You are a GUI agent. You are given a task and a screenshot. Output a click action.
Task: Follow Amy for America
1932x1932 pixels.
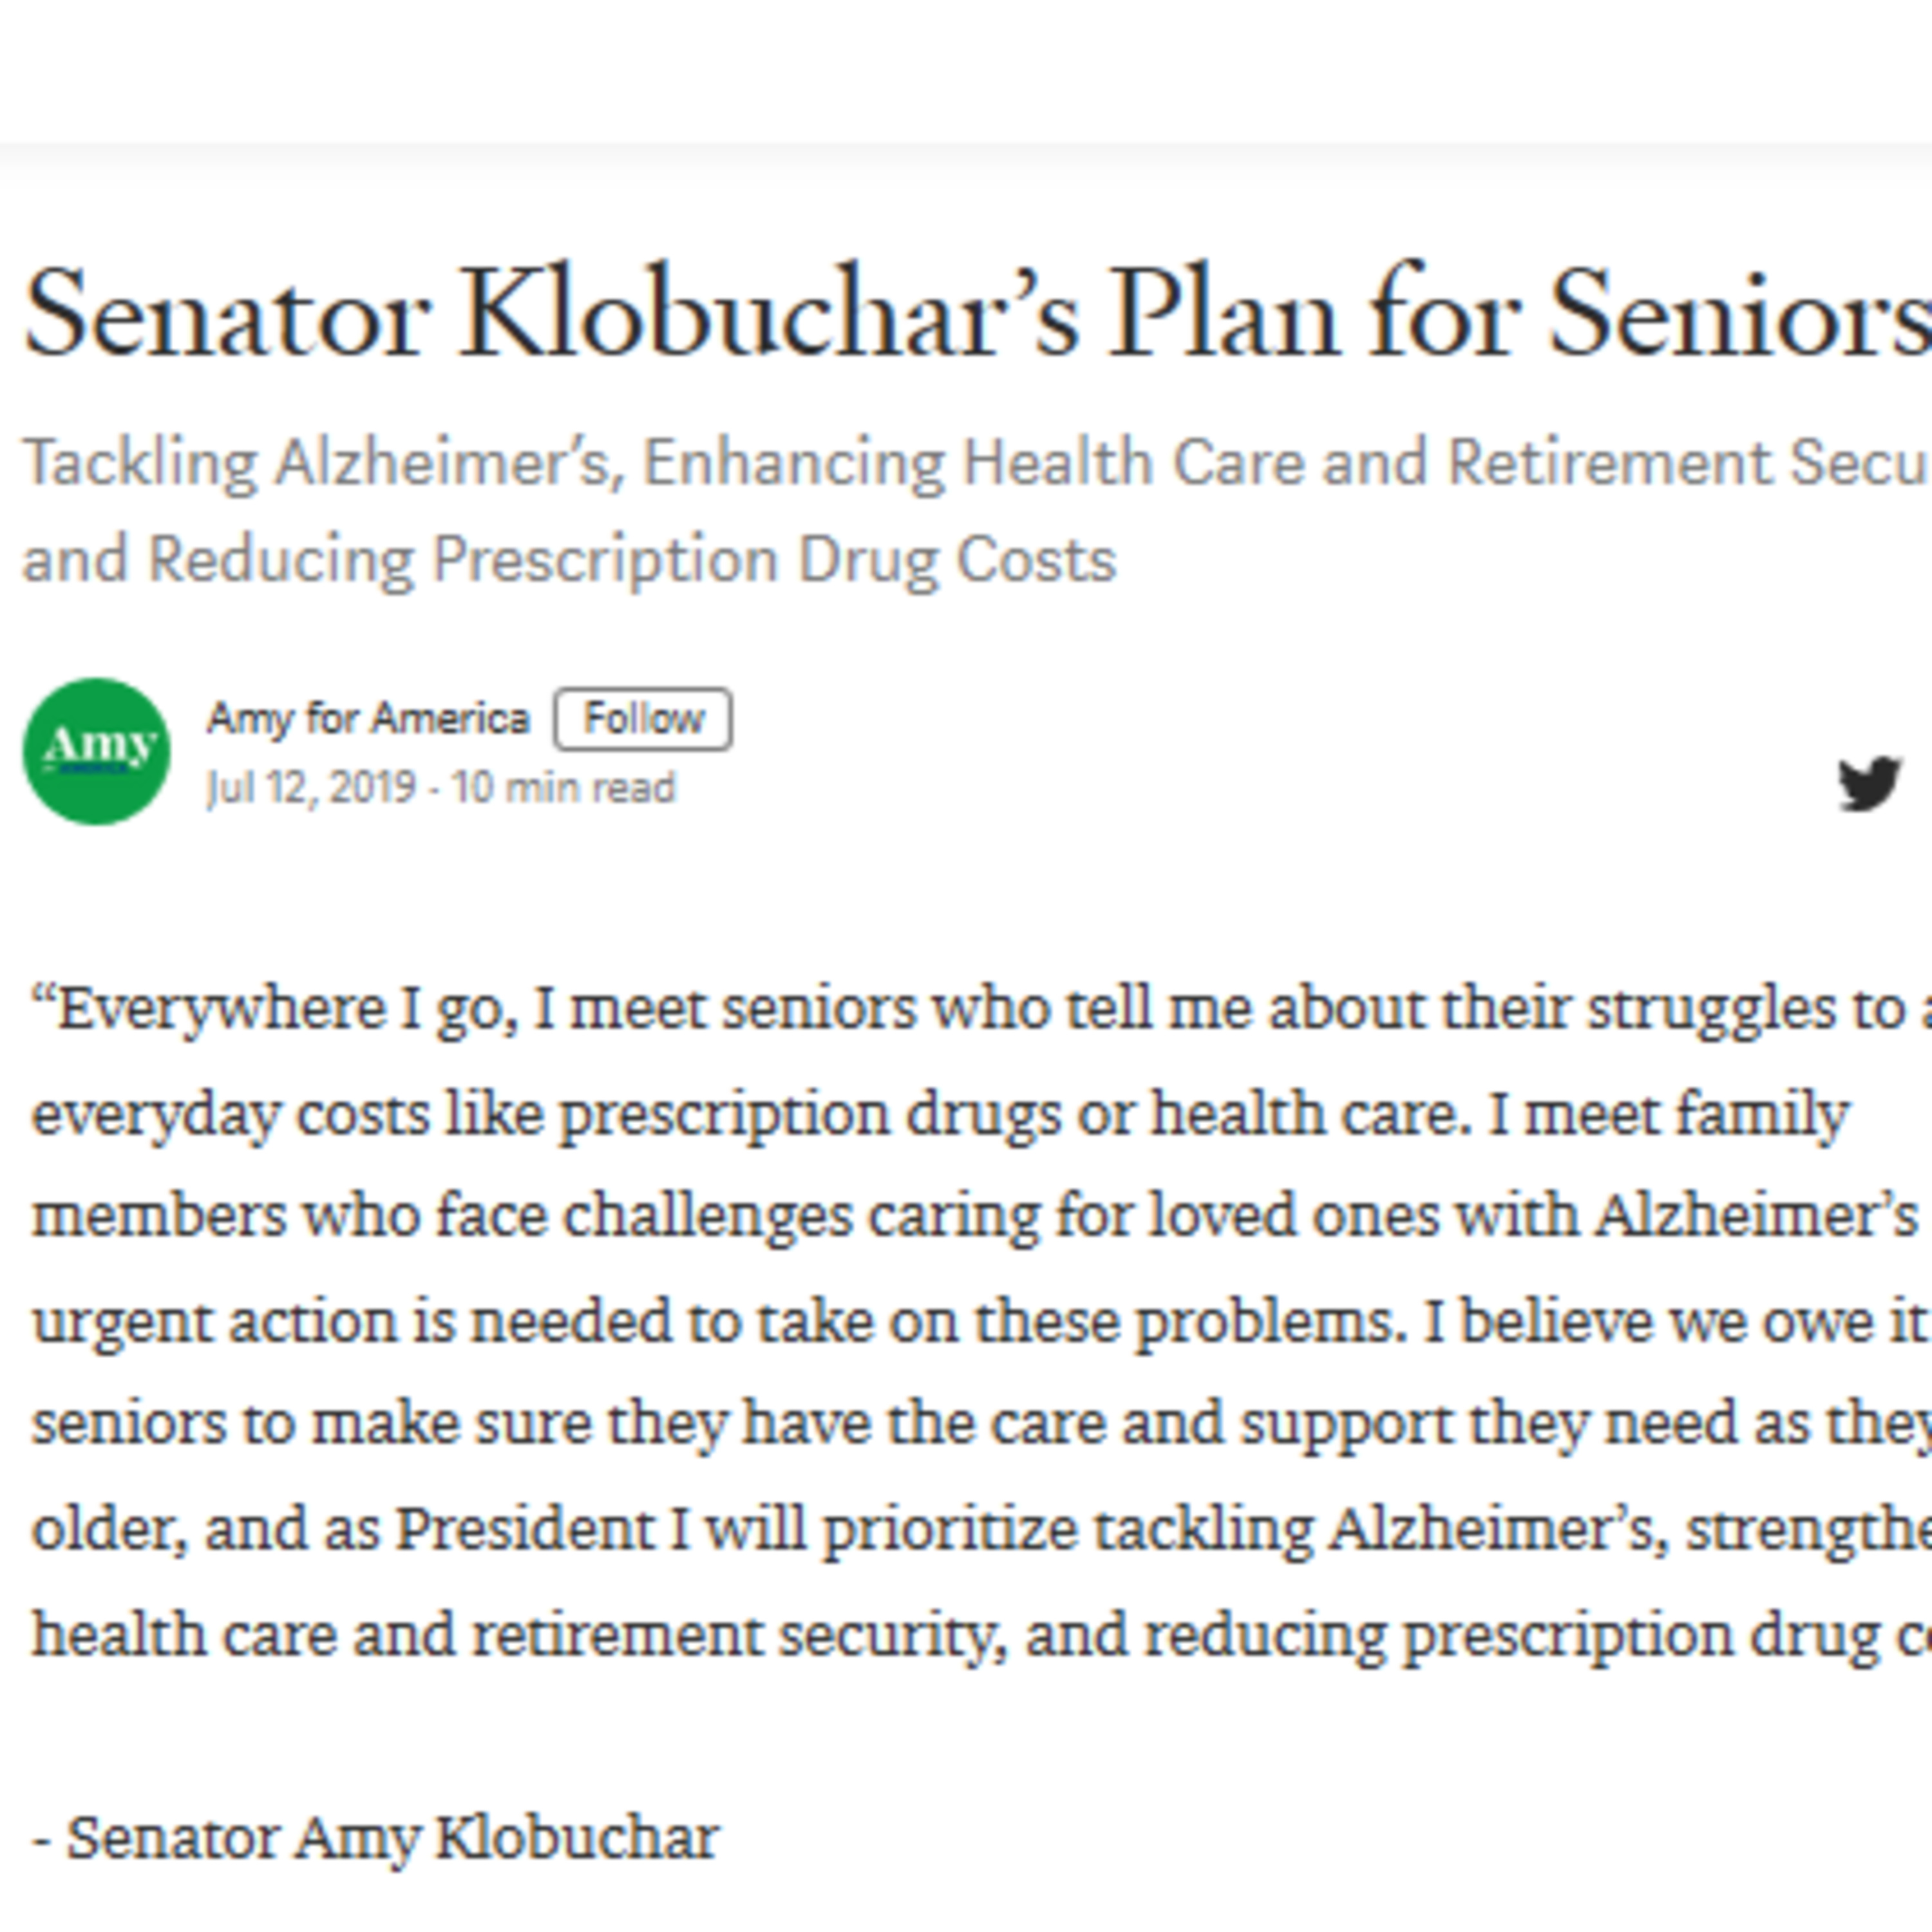643,719
